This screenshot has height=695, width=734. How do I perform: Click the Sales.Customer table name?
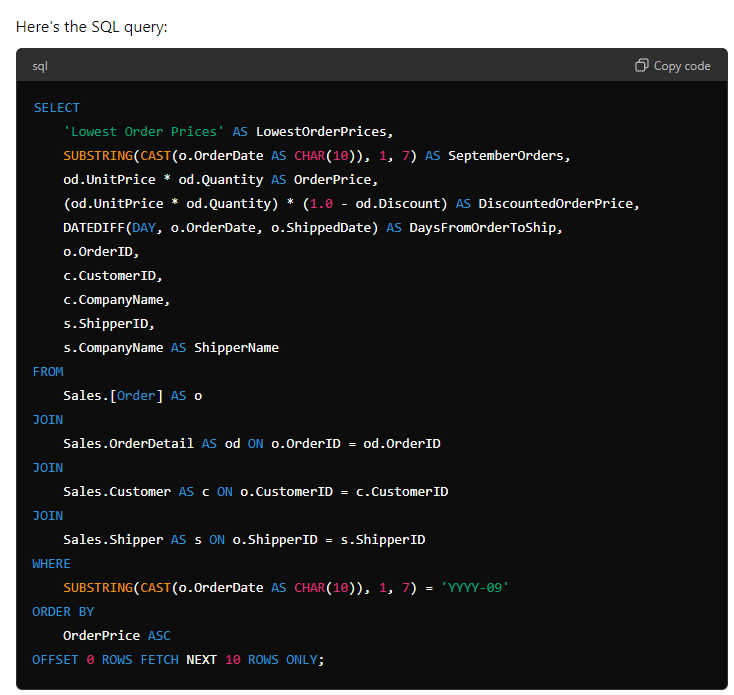coord(117,491)
